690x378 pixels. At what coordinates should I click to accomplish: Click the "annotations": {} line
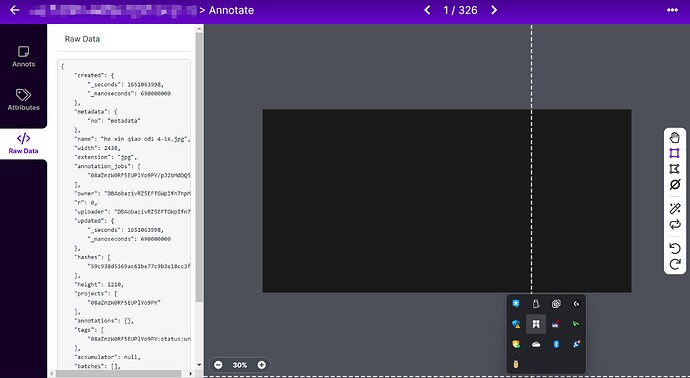pyautogui.click(x=104, y=321)
